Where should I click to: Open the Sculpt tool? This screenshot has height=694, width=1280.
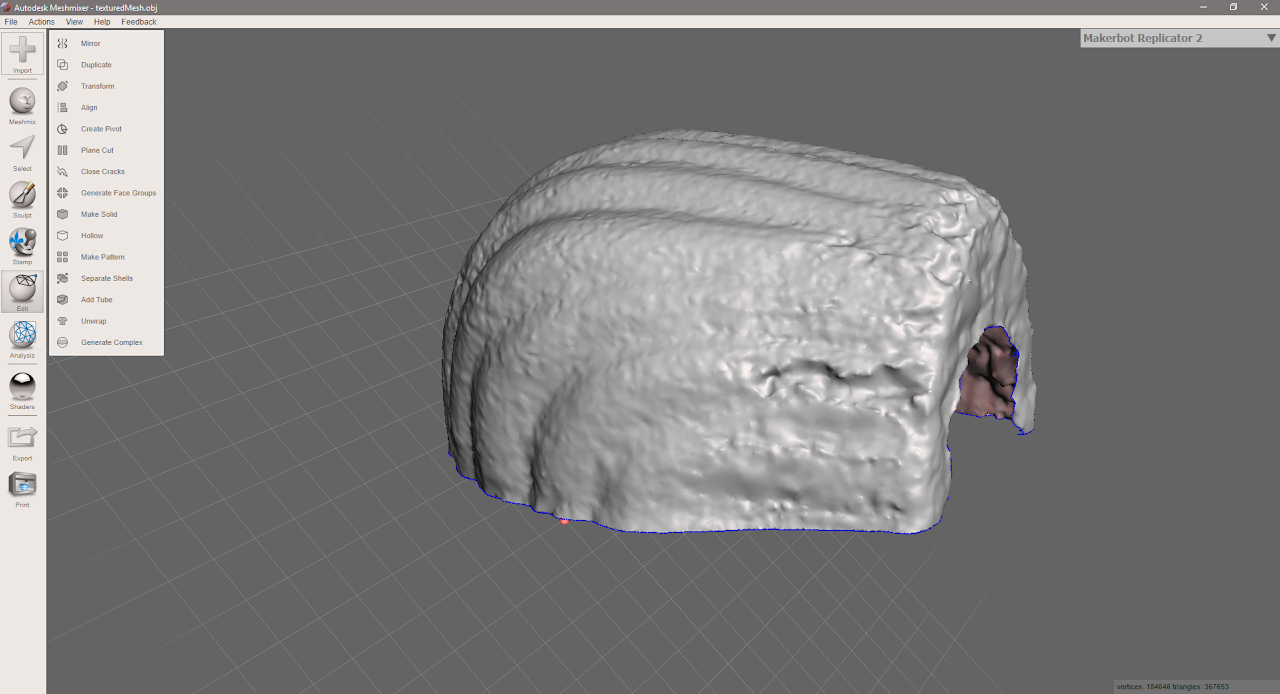[22, 196]
